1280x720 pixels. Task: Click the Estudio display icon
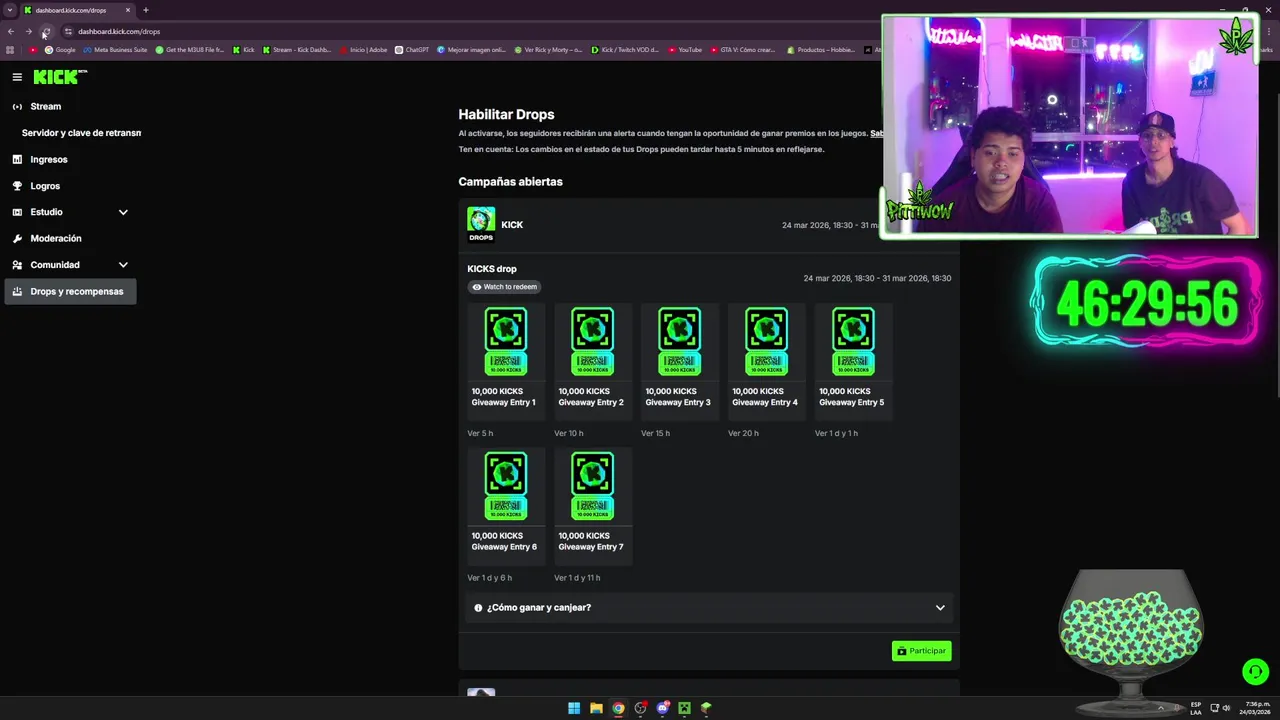coord(17,212)
